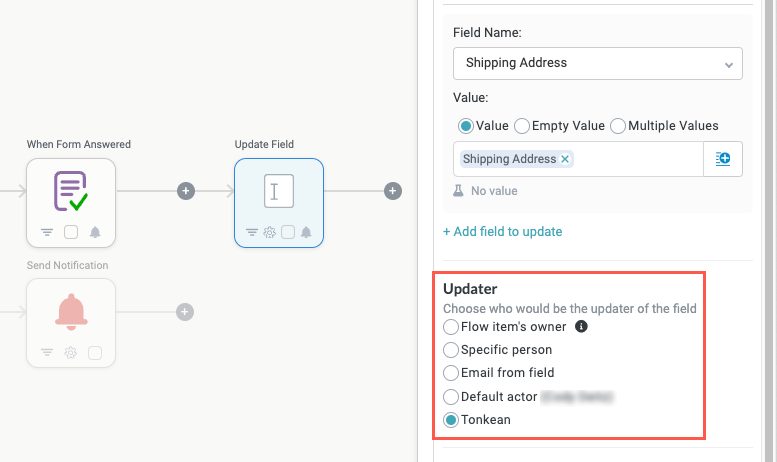Viewport: 777px width, 462px height.
Task: Select the Empty Value radio option
Action: pyautogui.click(x=521, y=126)
